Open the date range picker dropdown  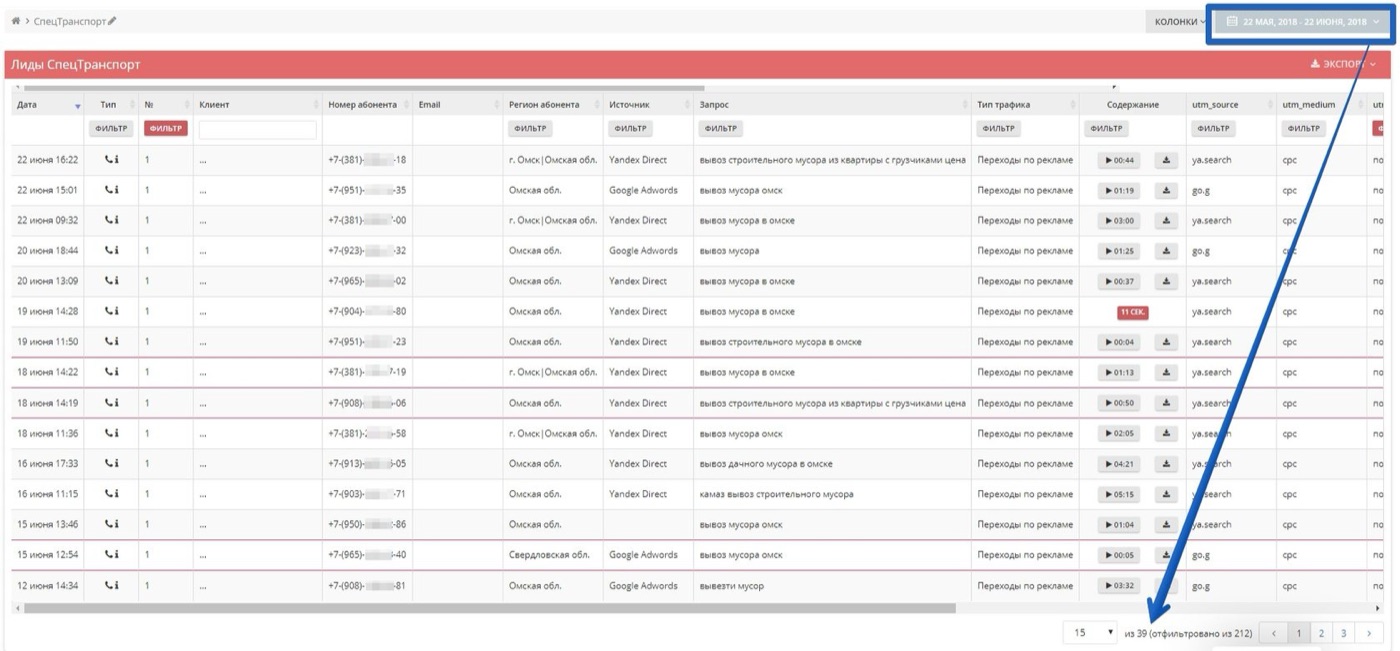pyautogui.click(x=1302, y=21)
